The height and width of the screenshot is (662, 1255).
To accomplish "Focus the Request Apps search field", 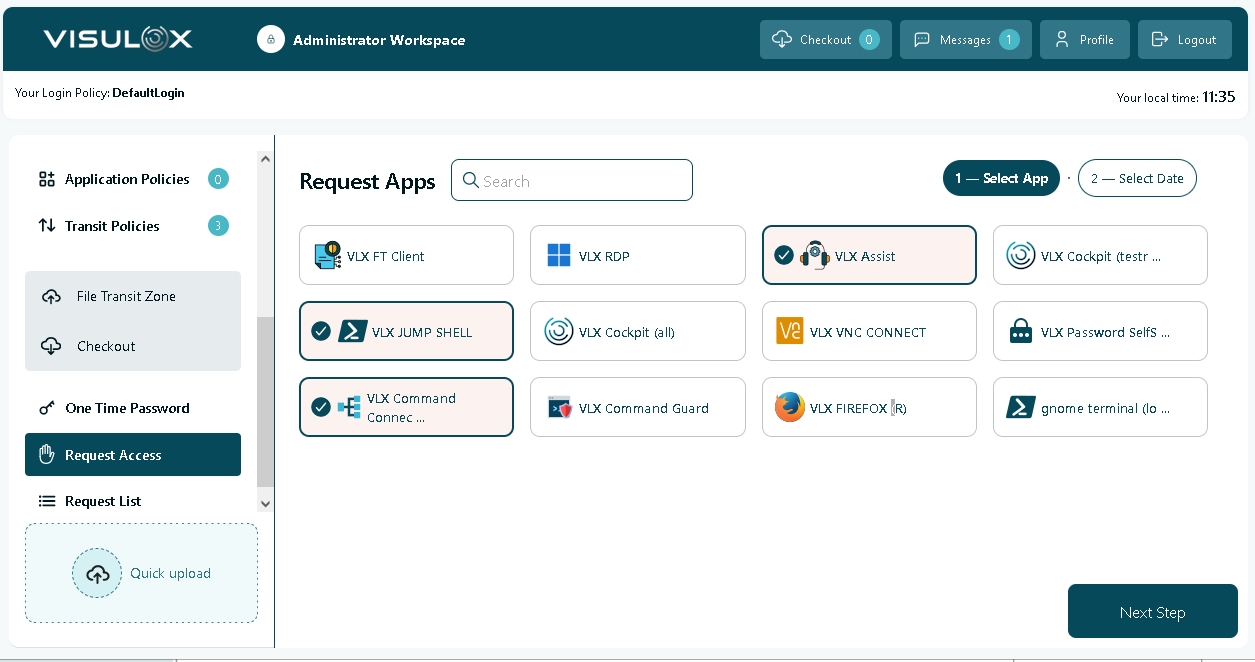I will pos(583,181).
